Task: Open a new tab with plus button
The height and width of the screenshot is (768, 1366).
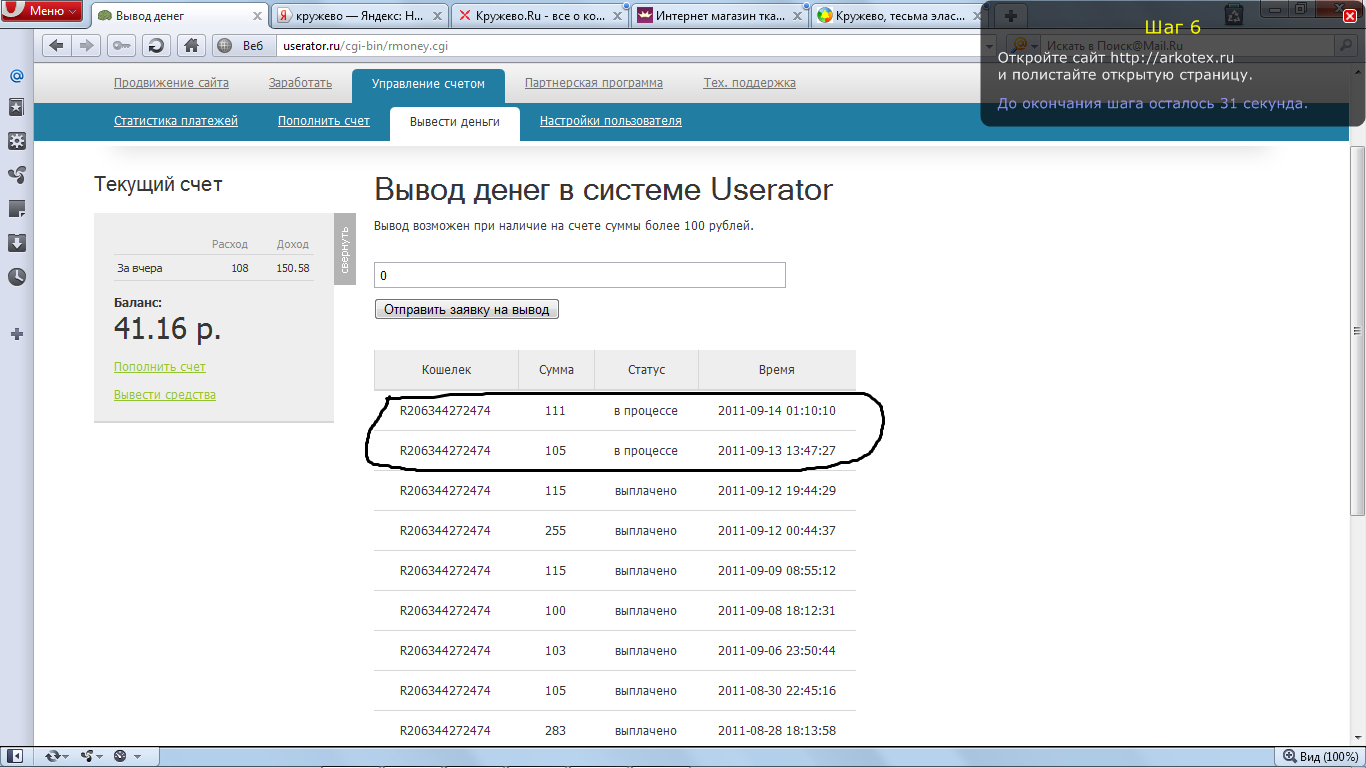Action: 1011,16
